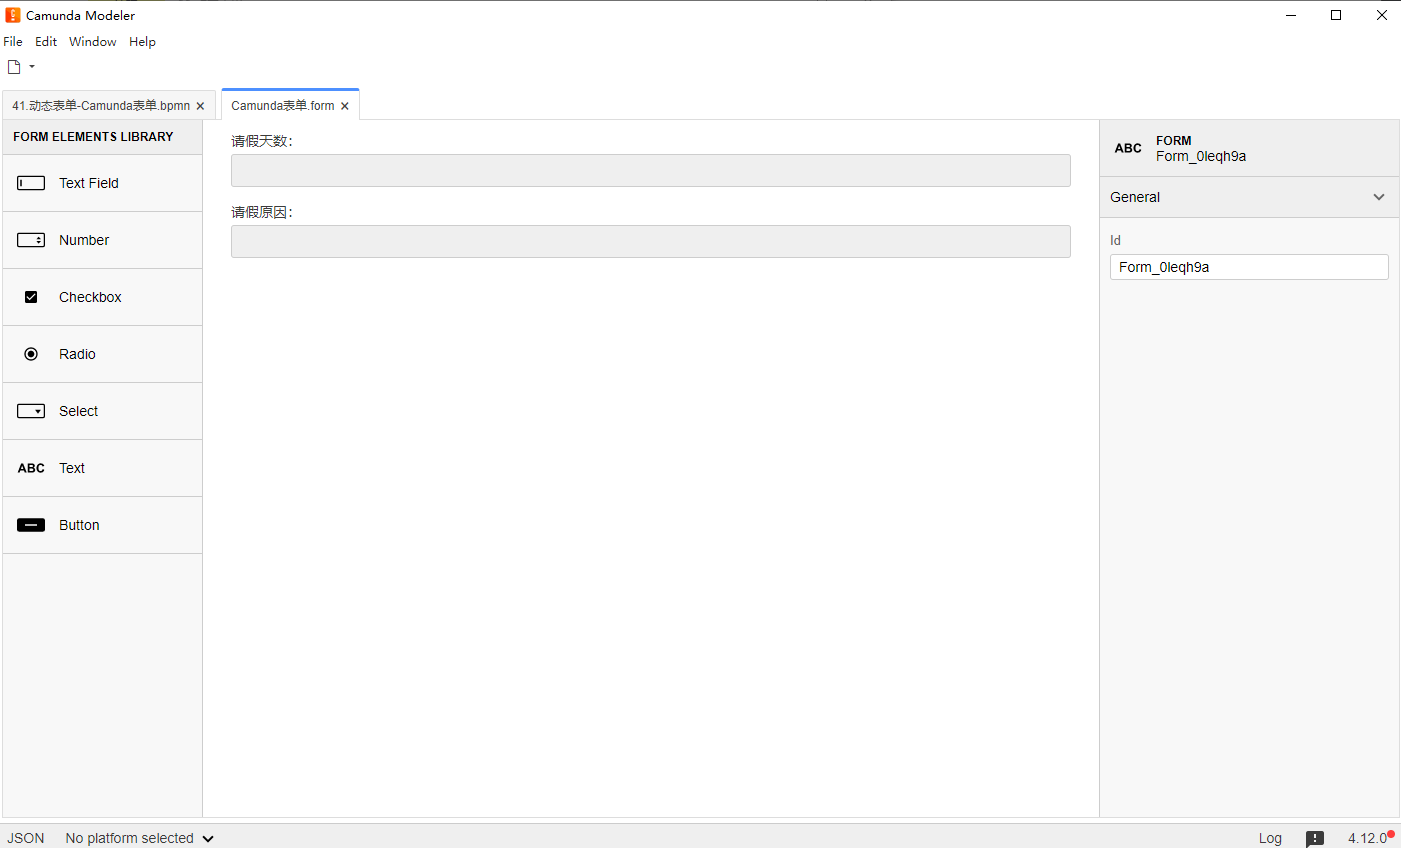Click the Form_0leqh9a text in properties header
The width and height of the screenshot is (1401, 848).
click(1201, 156)
